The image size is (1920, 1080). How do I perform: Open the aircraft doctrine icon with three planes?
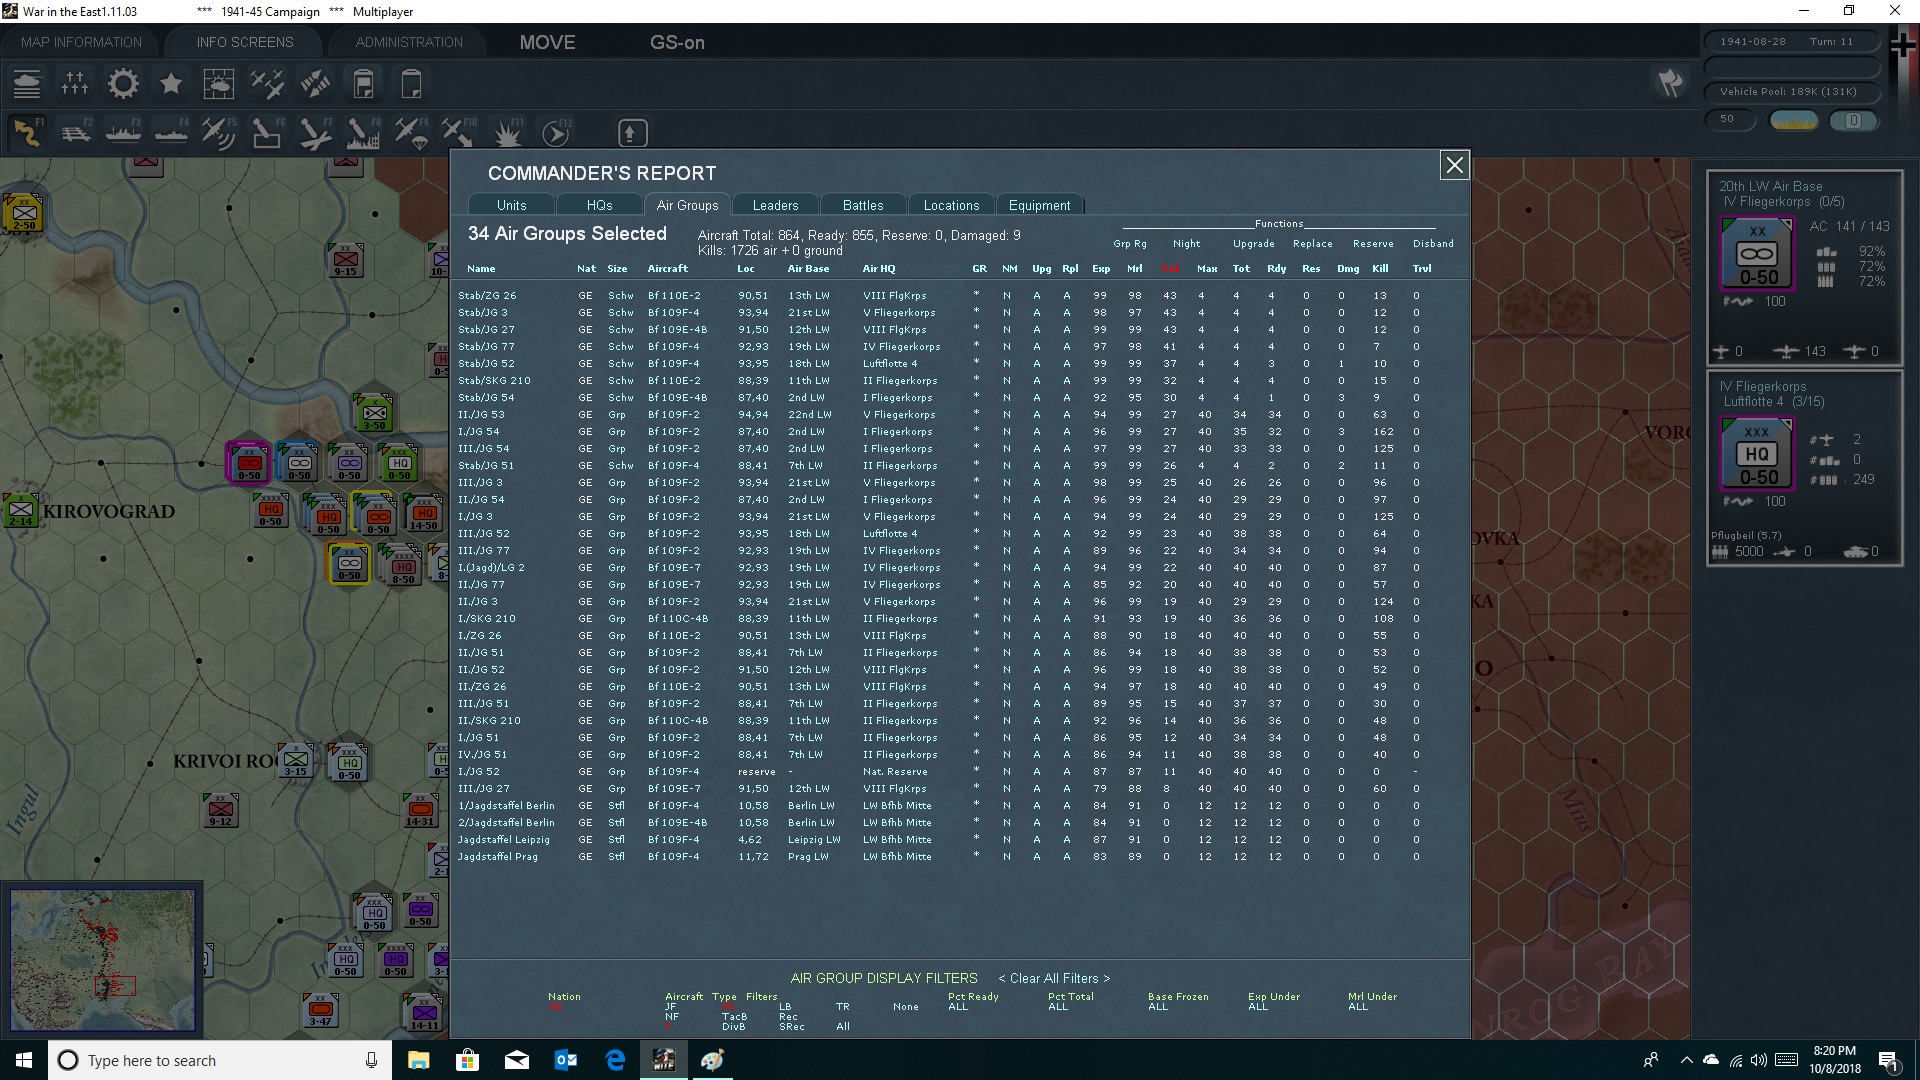[267, 84]
